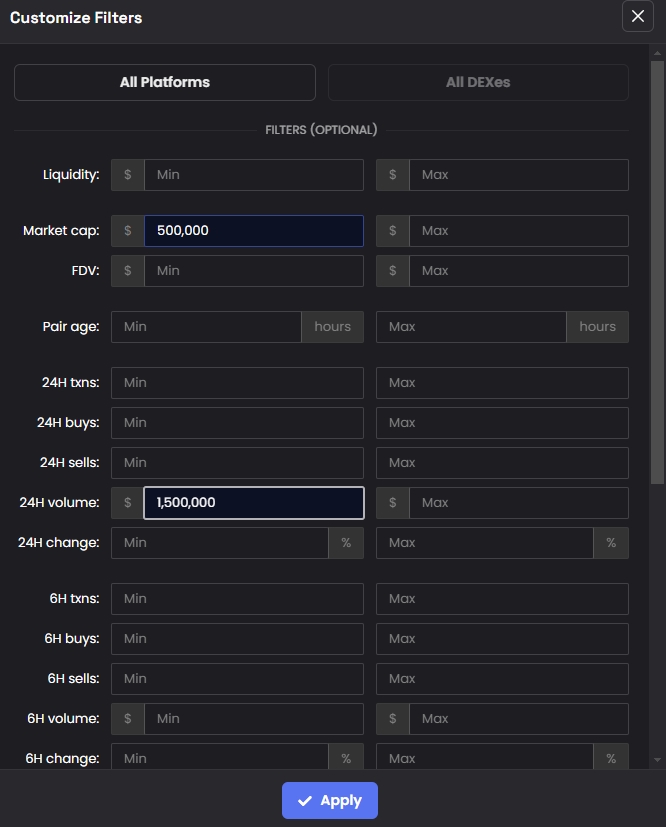Image resolution: width=666 pixels, height=827 pixels.
Task: Click the 6H volume Min field
Action: (x=253, y=719)
